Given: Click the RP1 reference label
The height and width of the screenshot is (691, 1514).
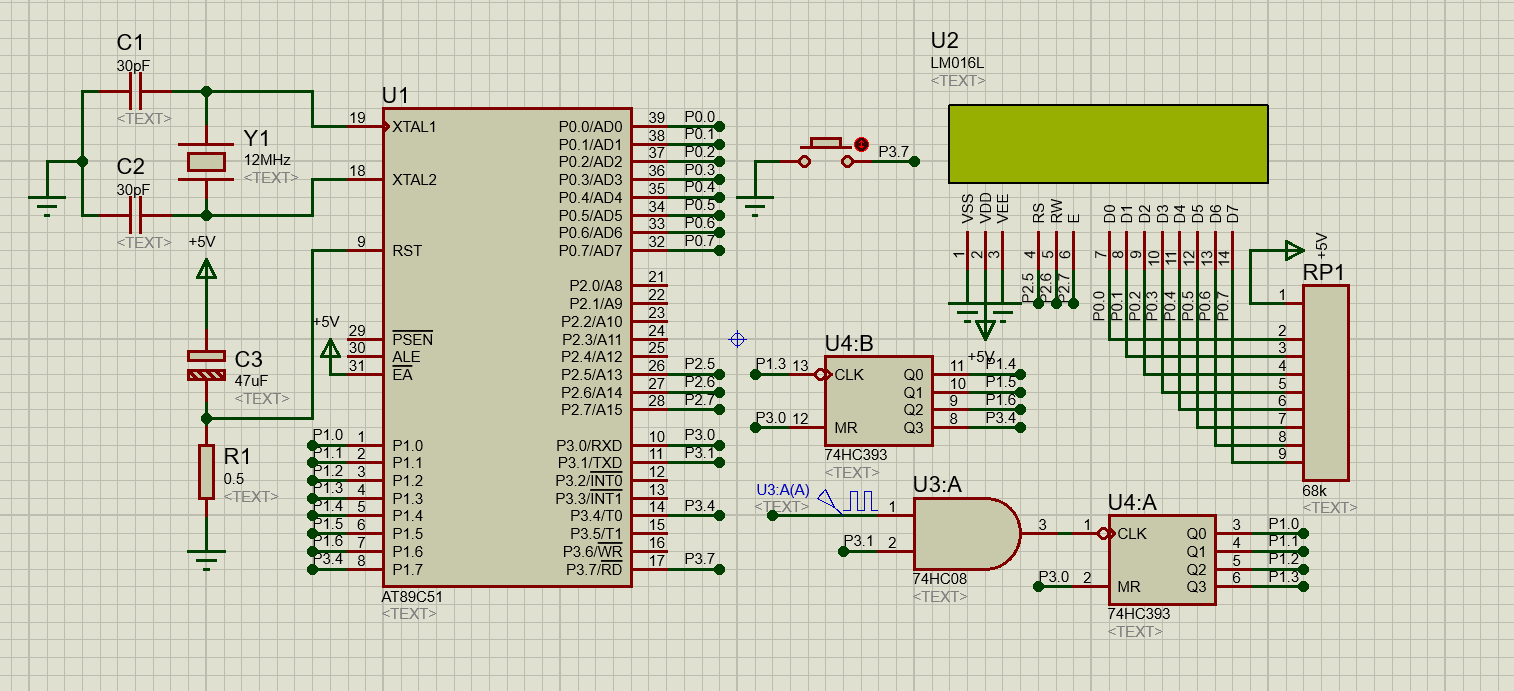Looking at the screenshot, I should 1324,272.
